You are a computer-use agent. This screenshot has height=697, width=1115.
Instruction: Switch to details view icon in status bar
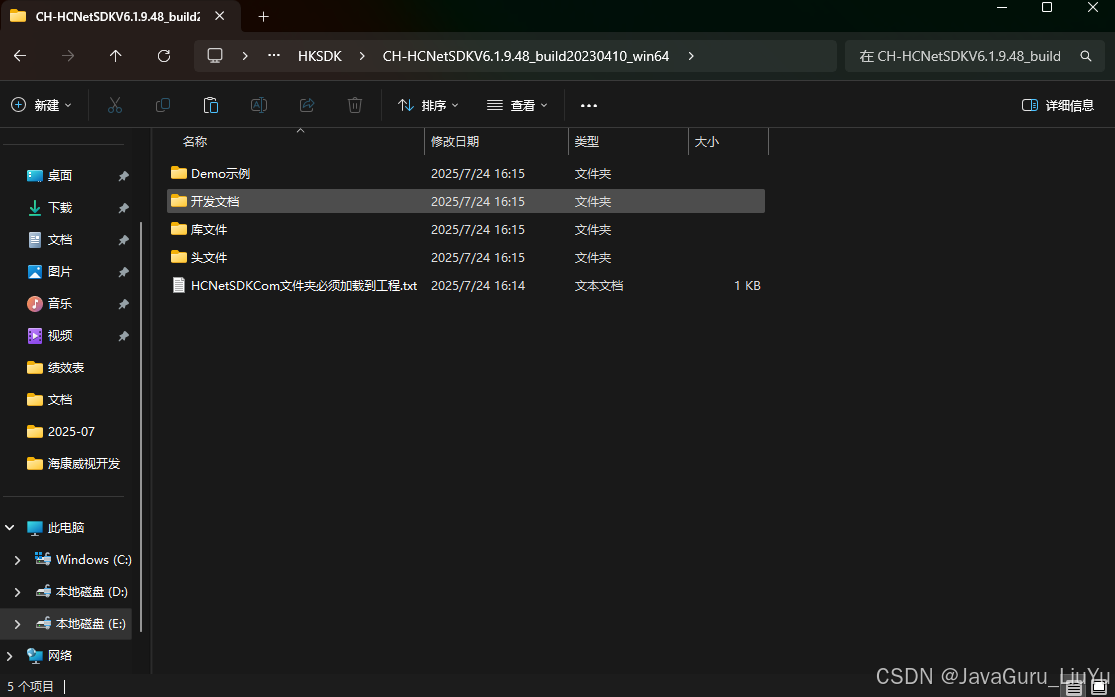(x=1074, y=688)
